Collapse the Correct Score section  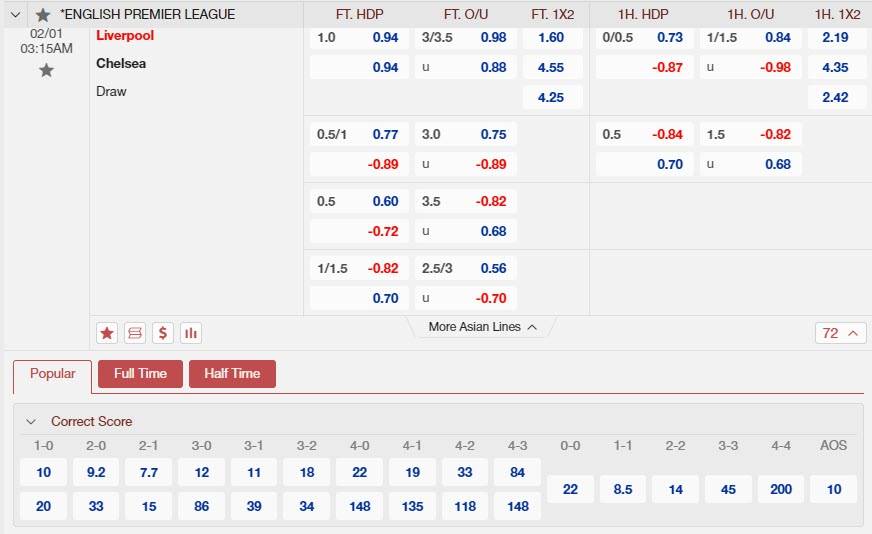[31, 422]
